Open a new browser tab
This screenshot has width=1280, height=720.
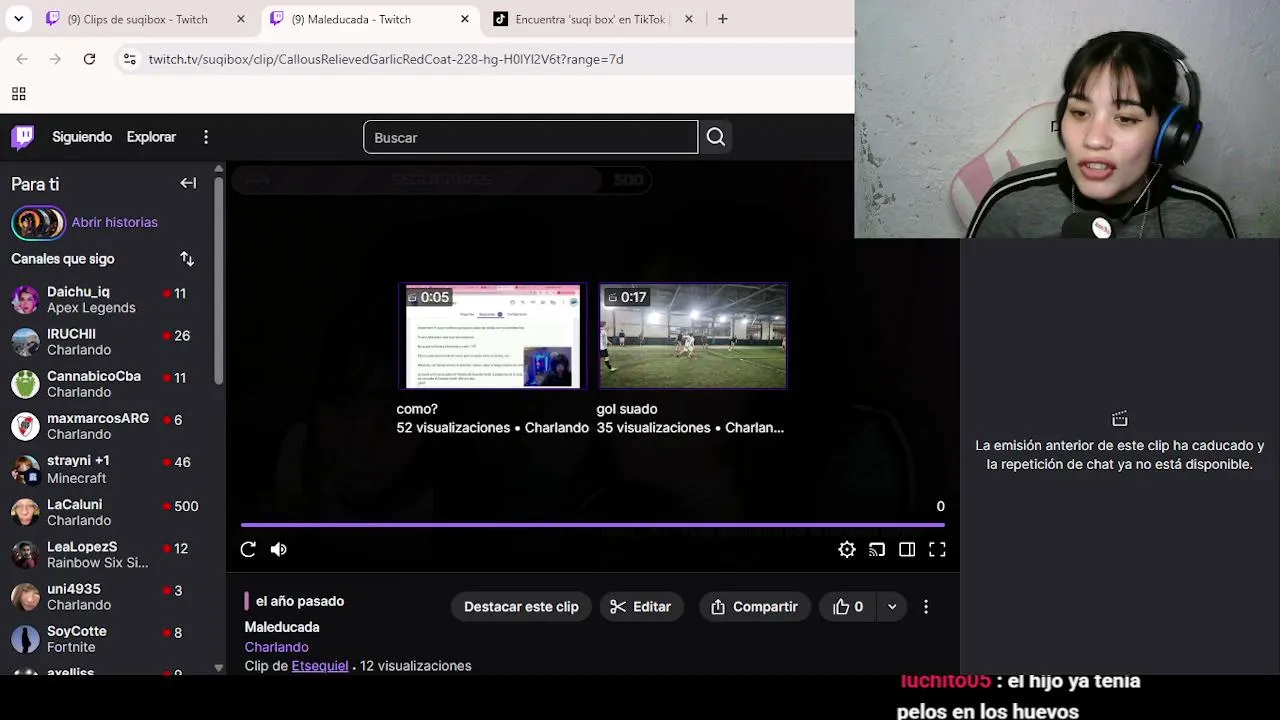(x=723, y=19)
